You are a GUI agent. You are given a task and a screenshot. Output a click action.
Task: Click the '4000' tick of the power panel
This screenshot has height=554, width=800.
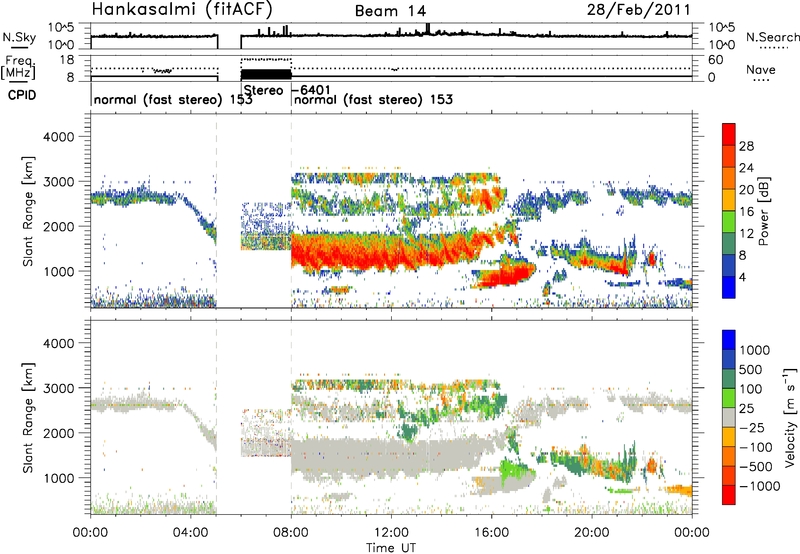[58, 137]
